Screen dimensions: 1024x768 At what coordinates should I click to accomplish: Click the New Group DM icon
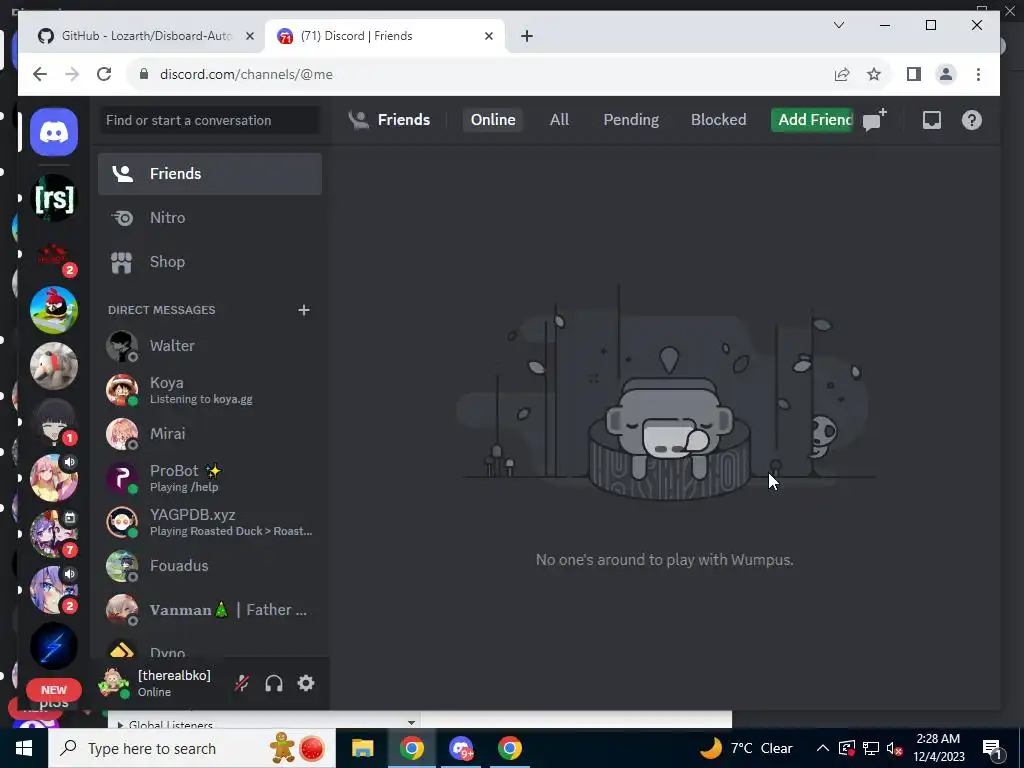[x=874, y=120]
